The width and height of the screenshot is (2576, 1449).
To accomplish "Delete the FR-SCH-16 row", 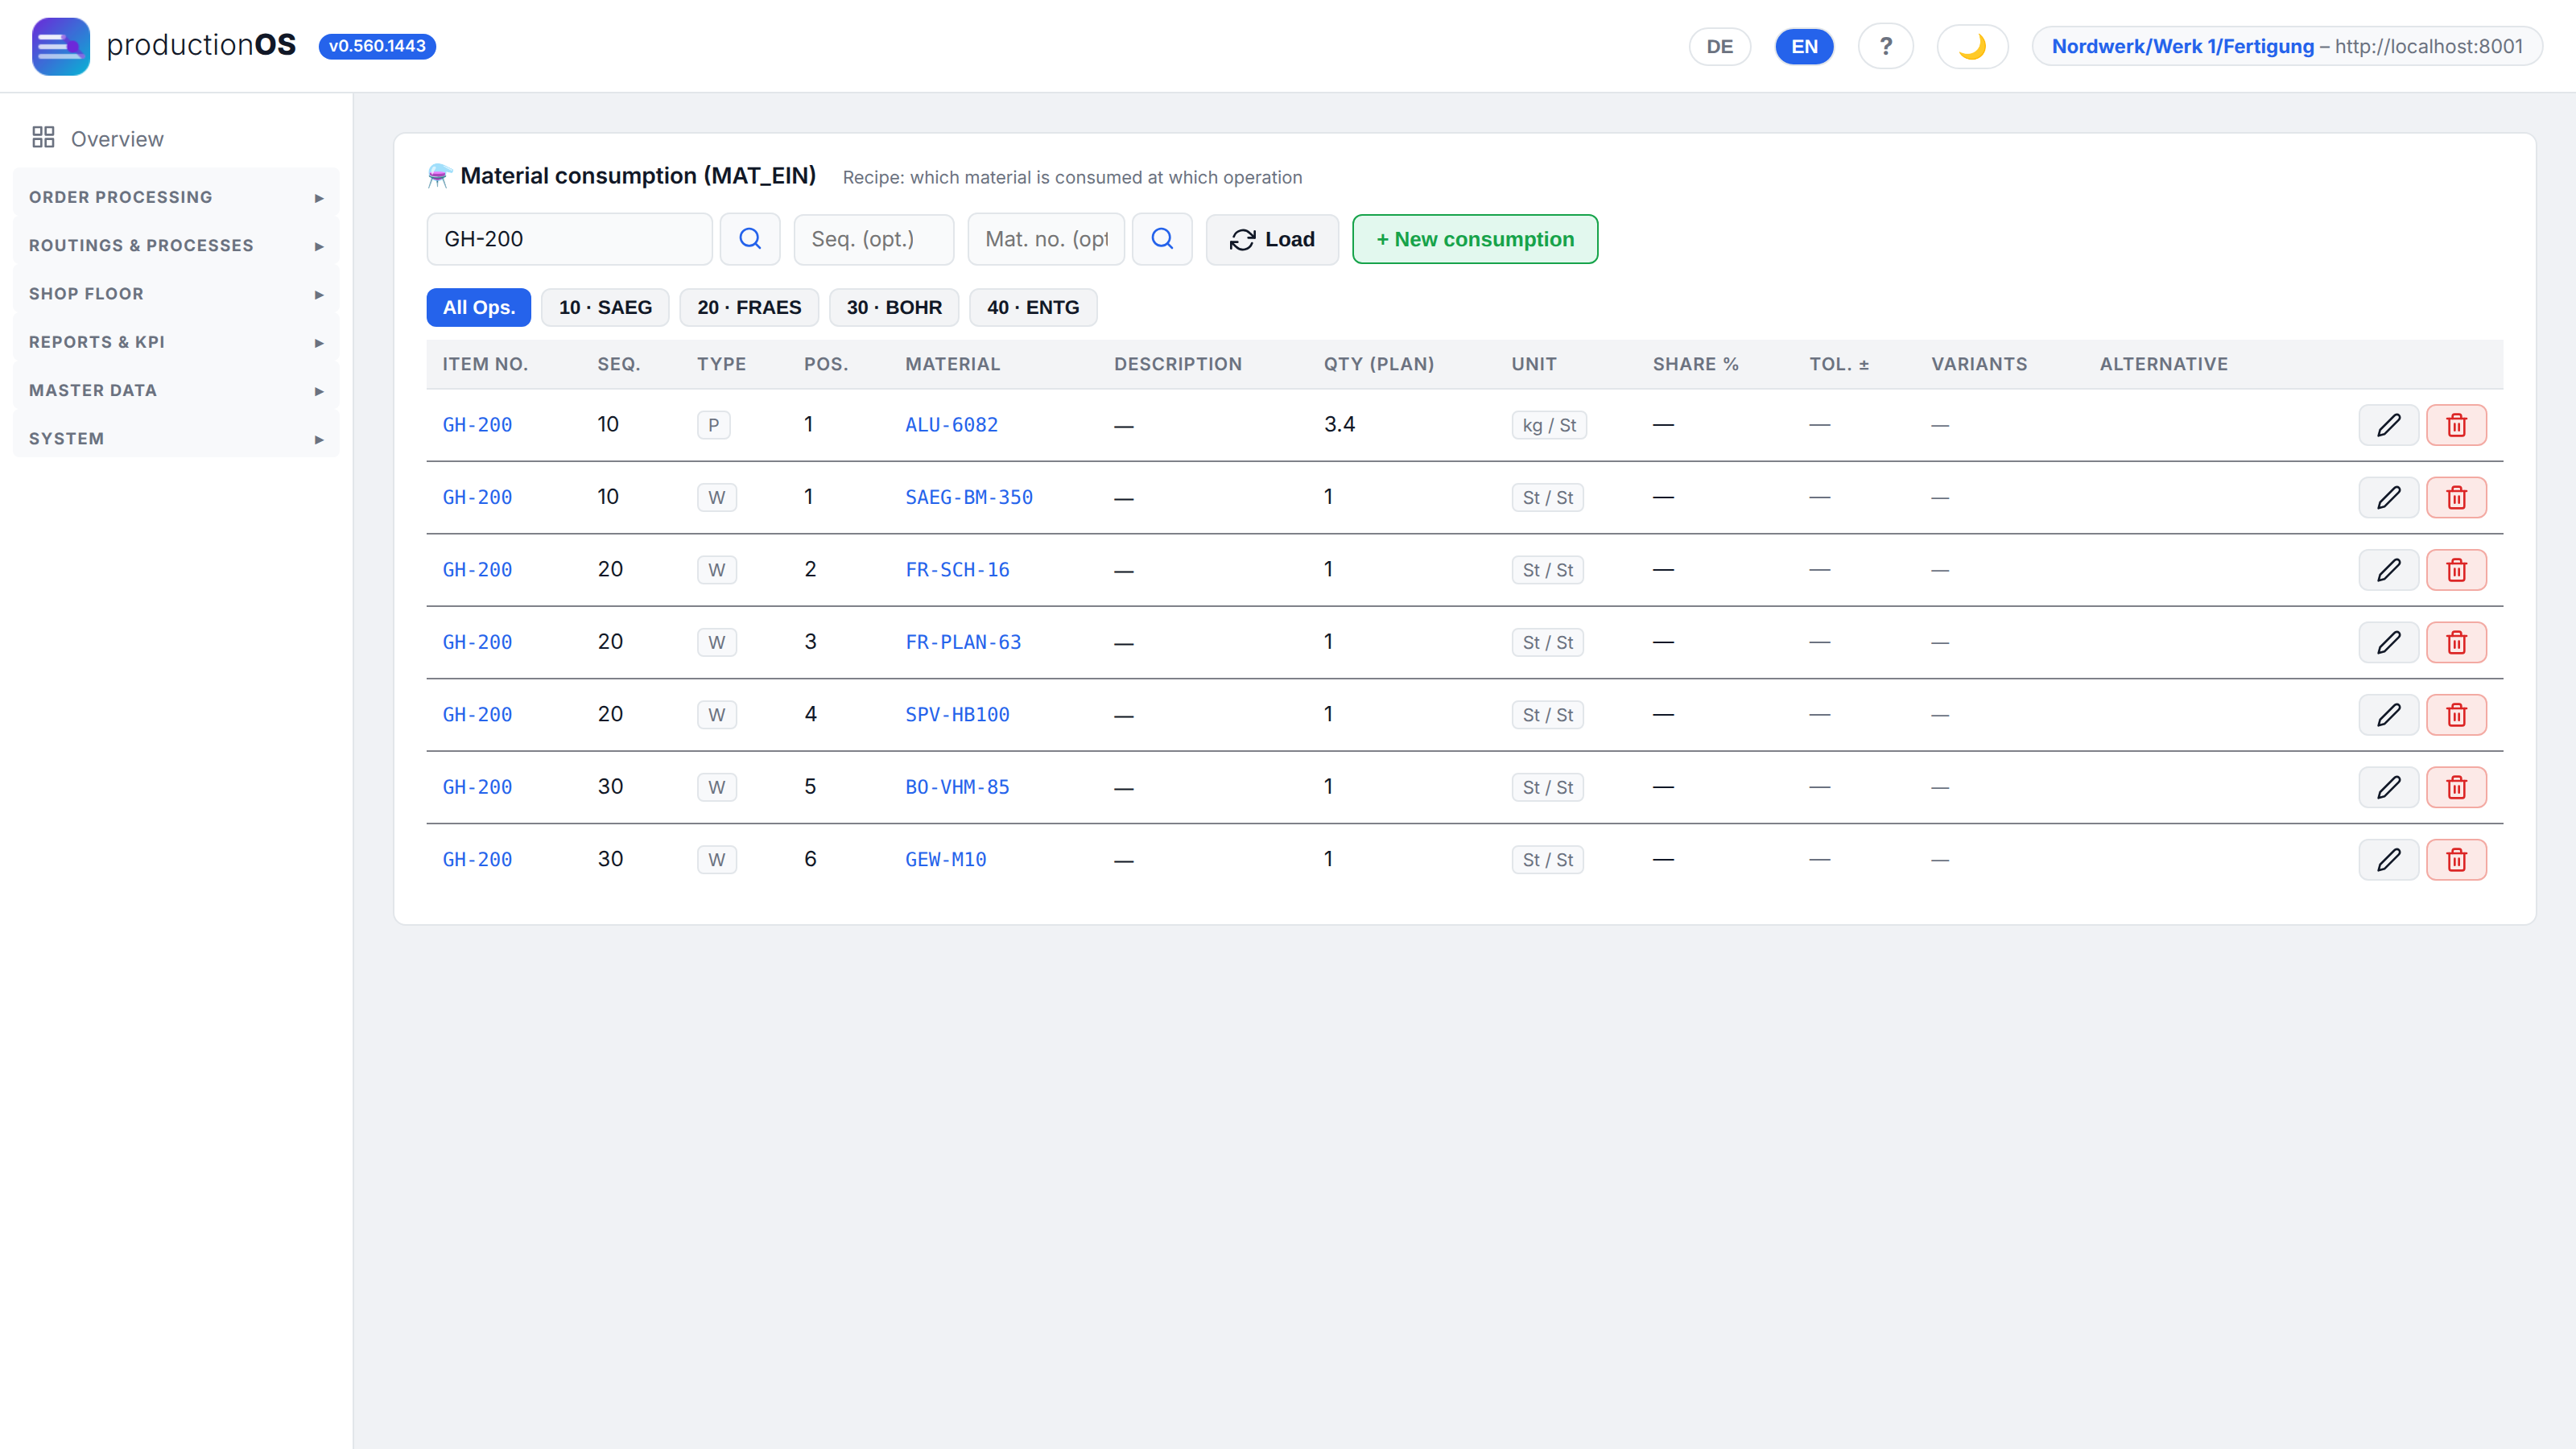I will pyautogui.click(x=2456, y=570).
